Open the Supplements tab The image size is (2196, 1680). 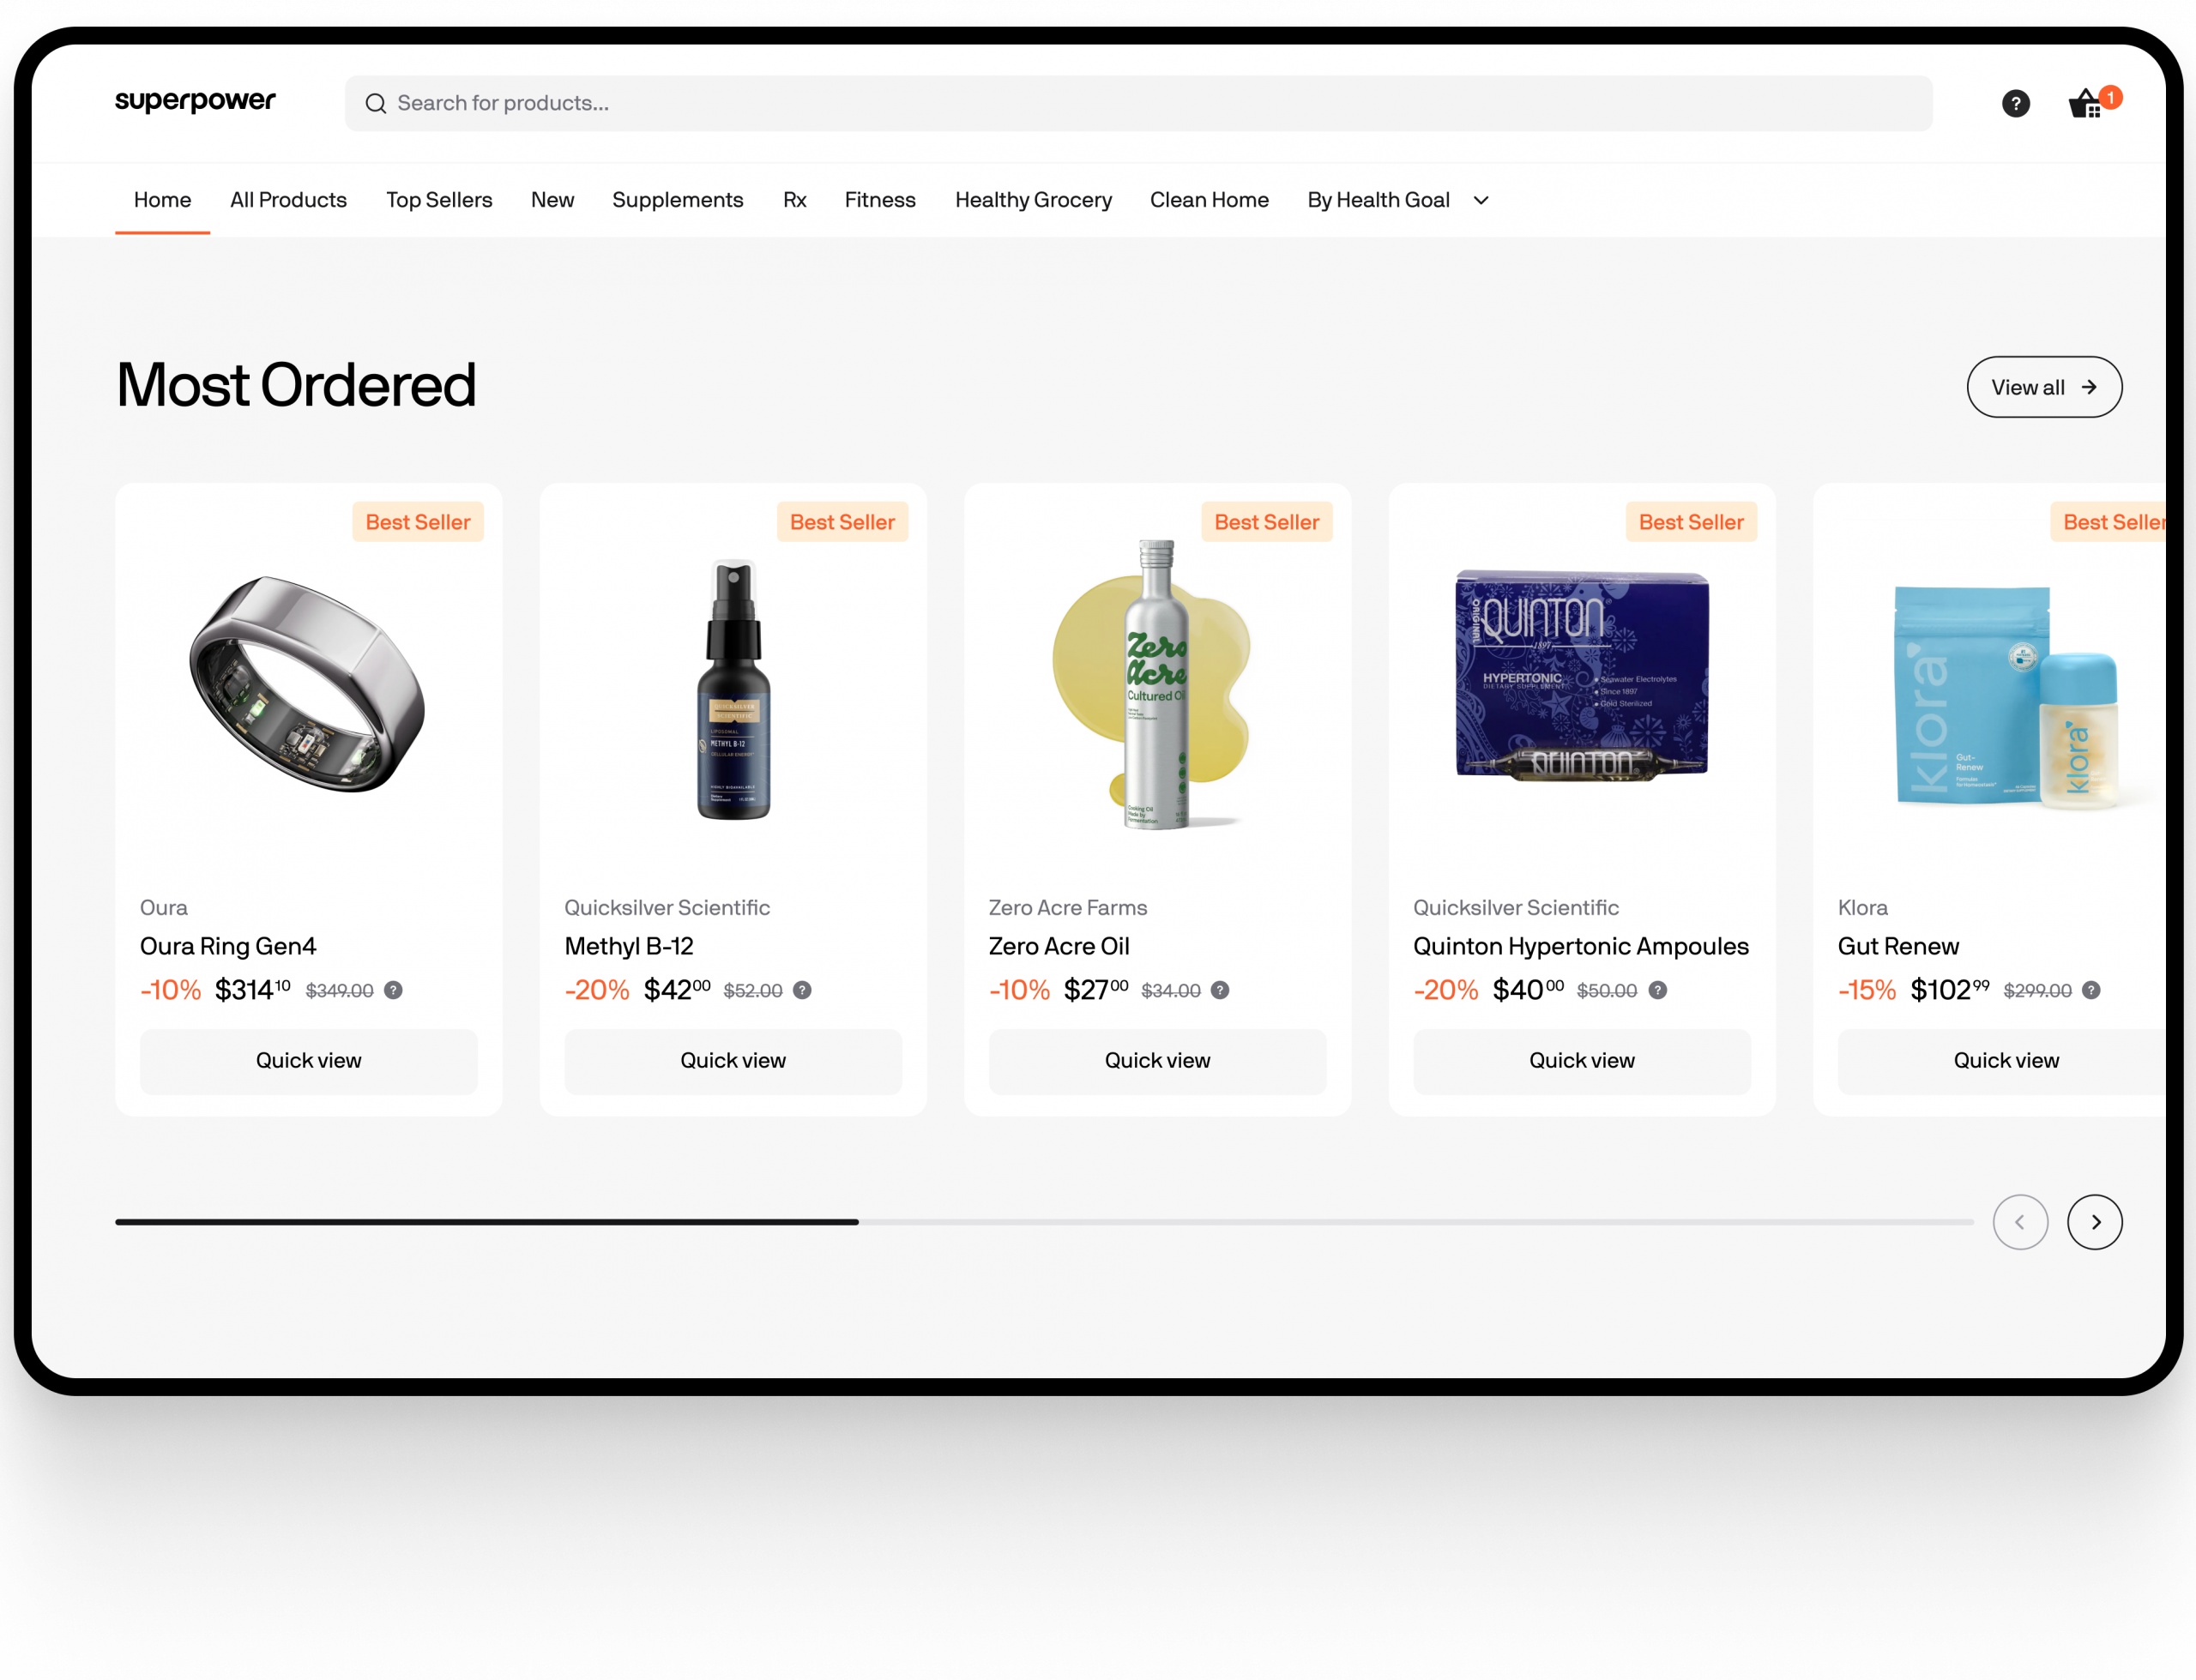point(677,200)
